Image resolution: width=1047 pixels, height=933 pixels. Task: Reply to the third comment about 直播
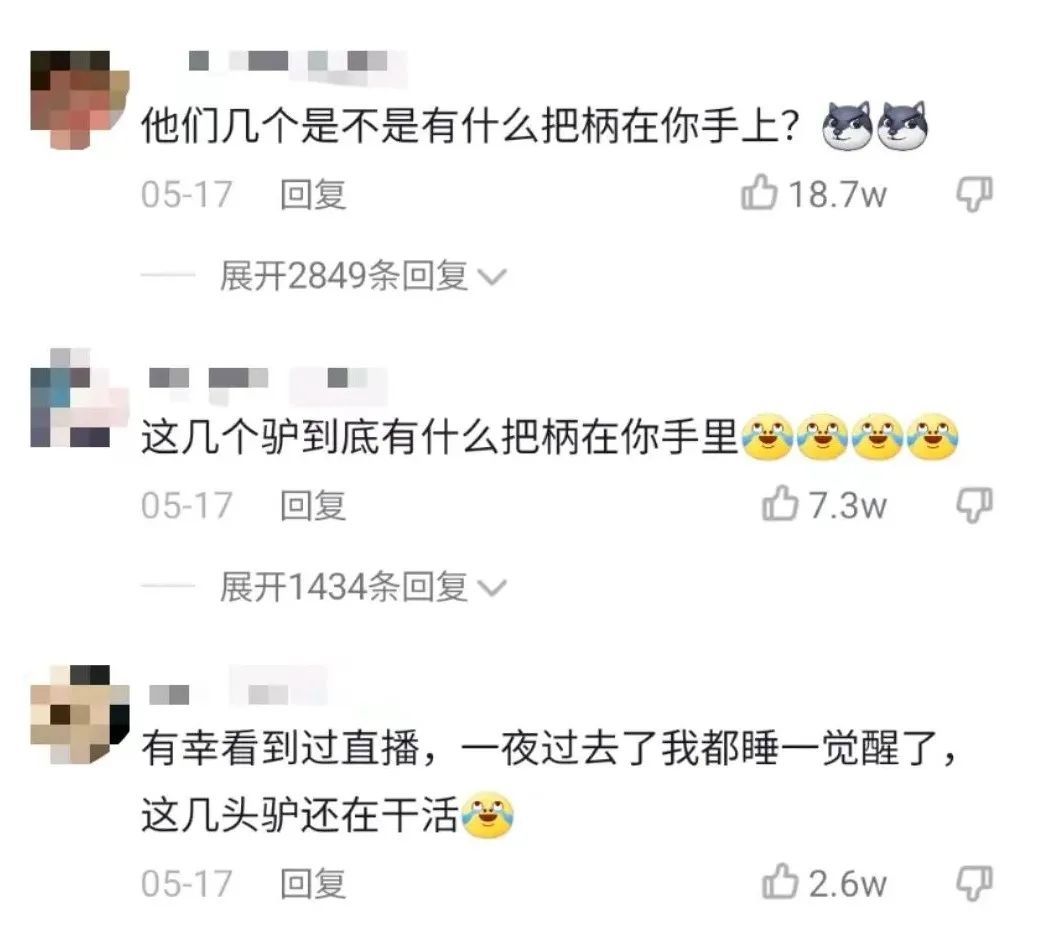313,884
